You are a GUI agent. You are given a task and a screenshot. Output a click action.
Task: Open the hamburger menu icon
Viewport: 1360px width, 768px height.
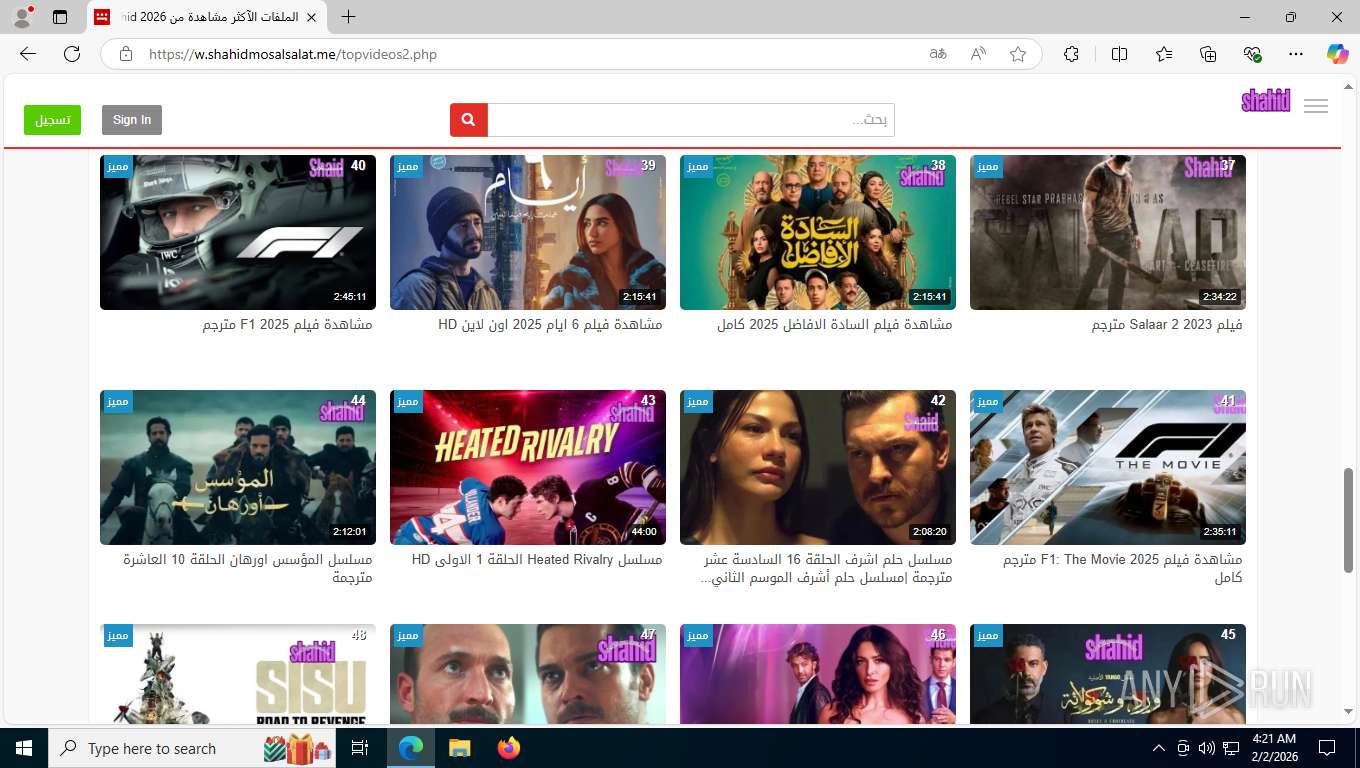(1316, 106)
